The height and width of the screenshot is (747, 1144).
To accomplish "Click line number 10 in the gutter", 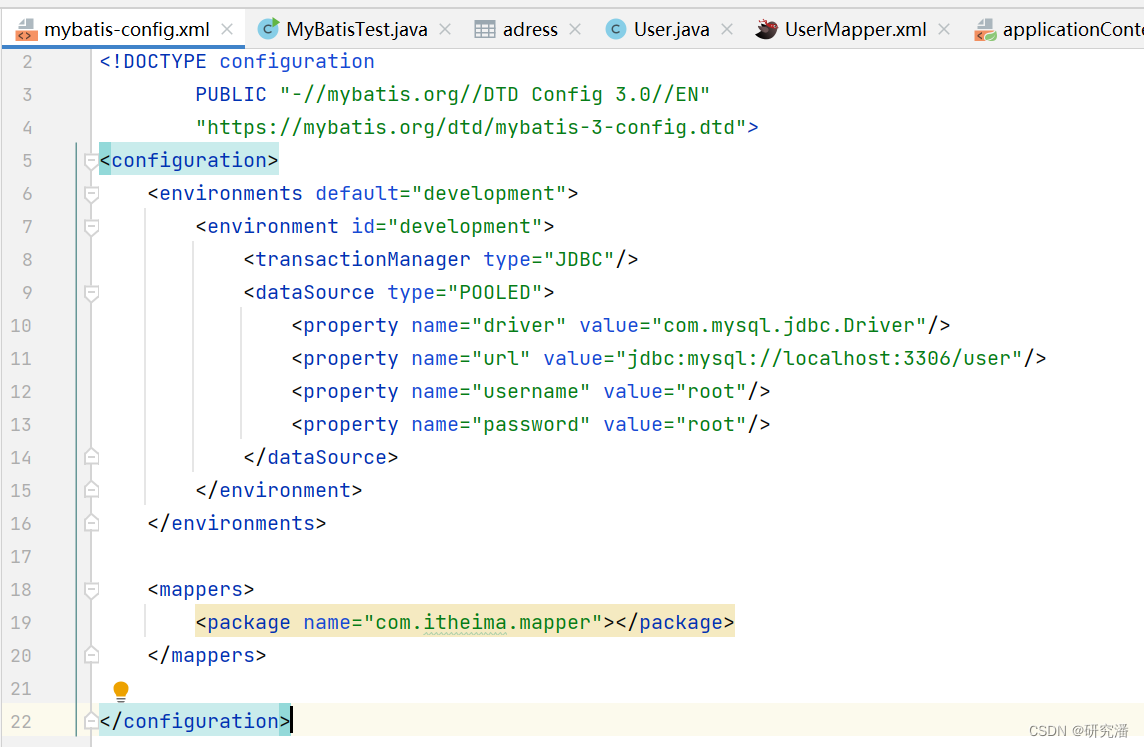I will (21, 325).
